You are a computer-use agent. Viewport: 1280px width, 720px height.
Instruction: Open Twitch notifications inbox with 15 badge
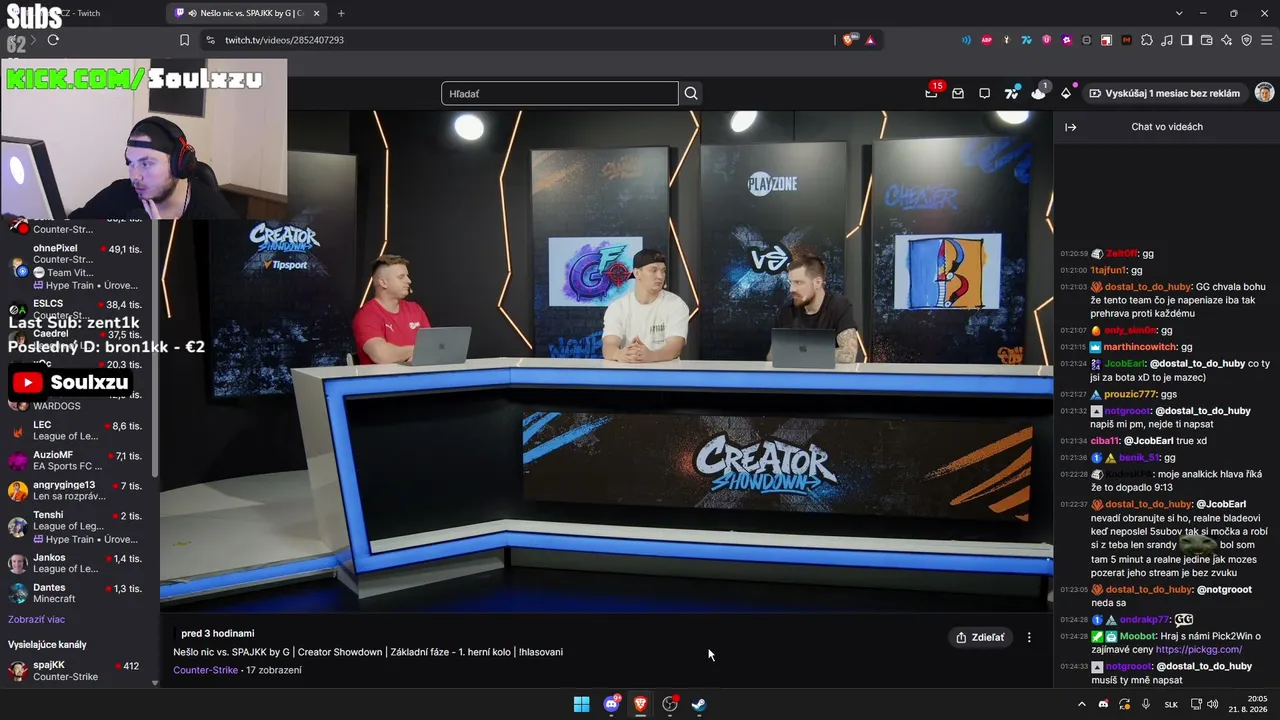932,92
